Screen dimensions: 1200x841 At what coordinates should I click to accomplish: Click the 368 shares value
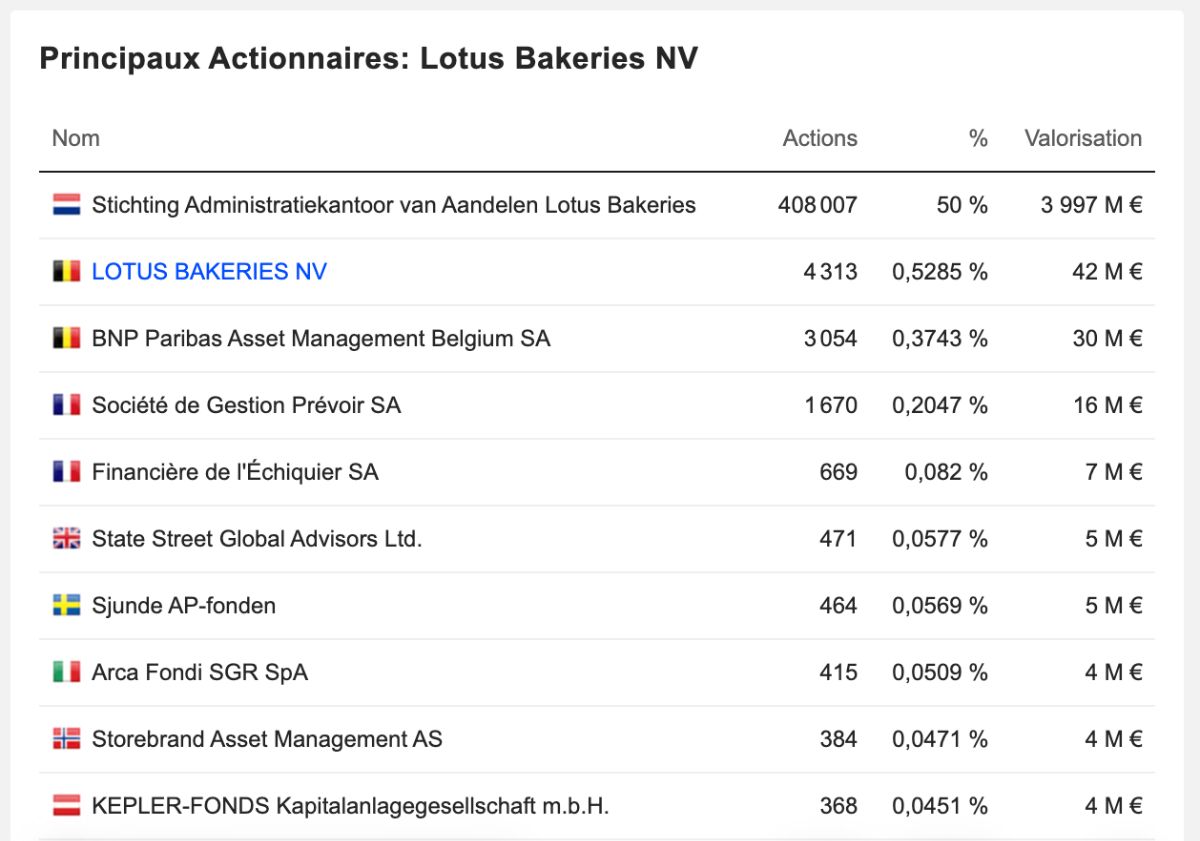(x=838, y=805)
